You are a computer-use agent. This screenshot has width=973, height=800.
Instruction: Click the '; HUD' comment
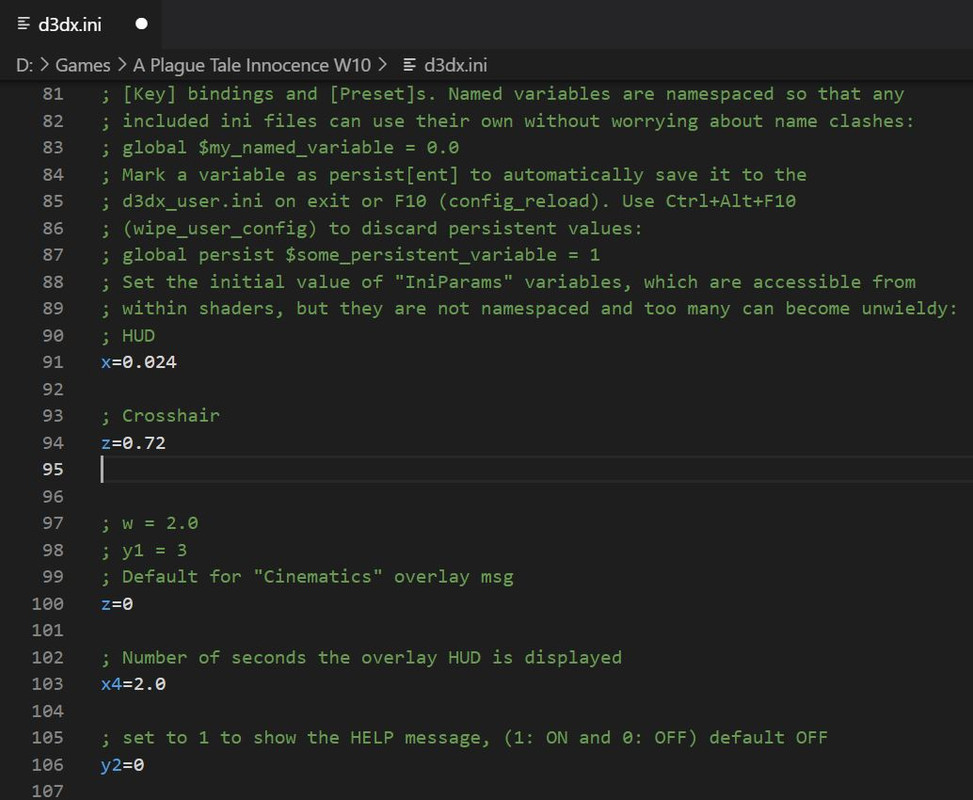pos(128,336)
